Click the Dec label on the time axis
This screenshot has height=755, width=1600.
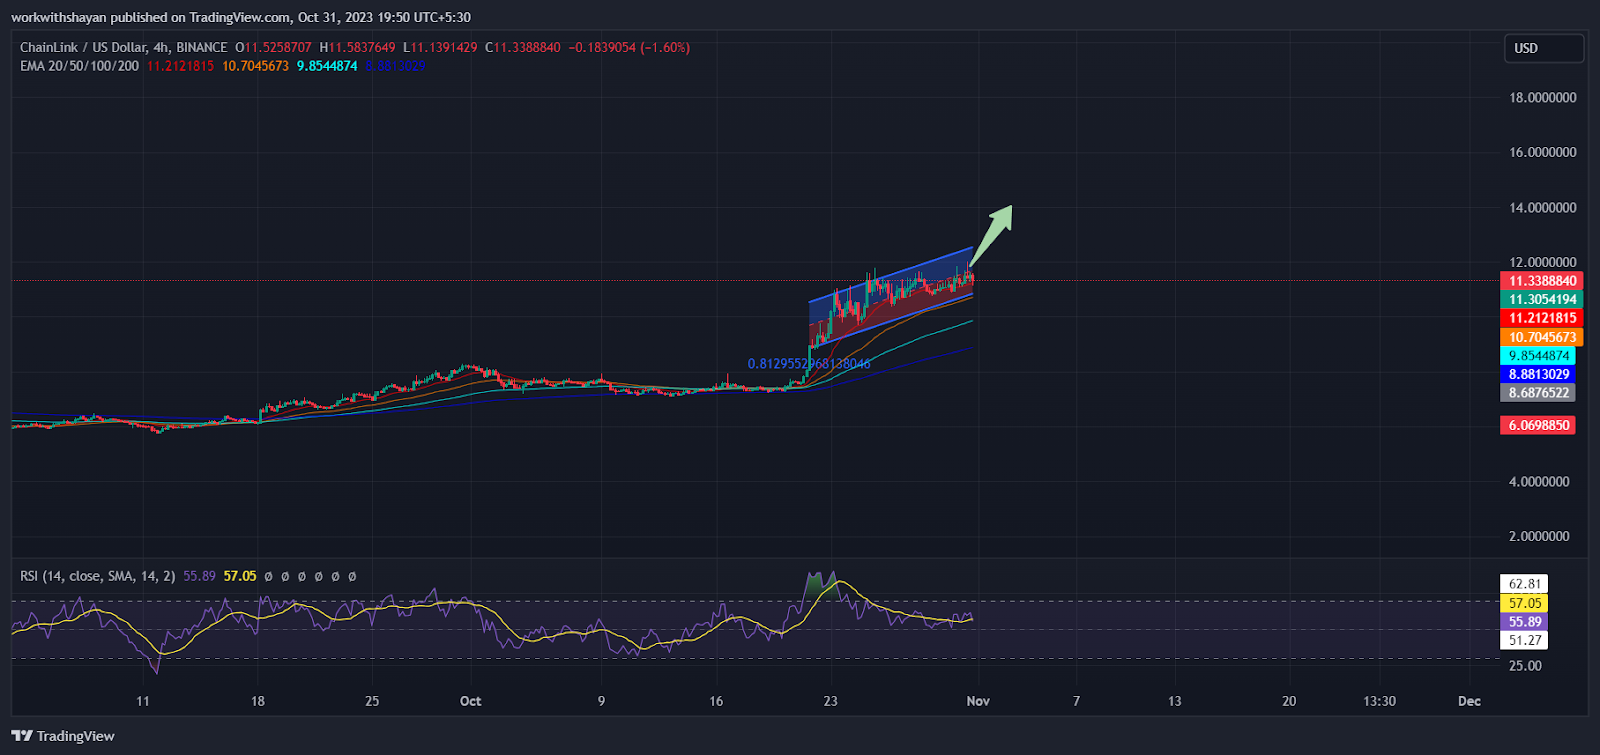[x=1469, y=701]
